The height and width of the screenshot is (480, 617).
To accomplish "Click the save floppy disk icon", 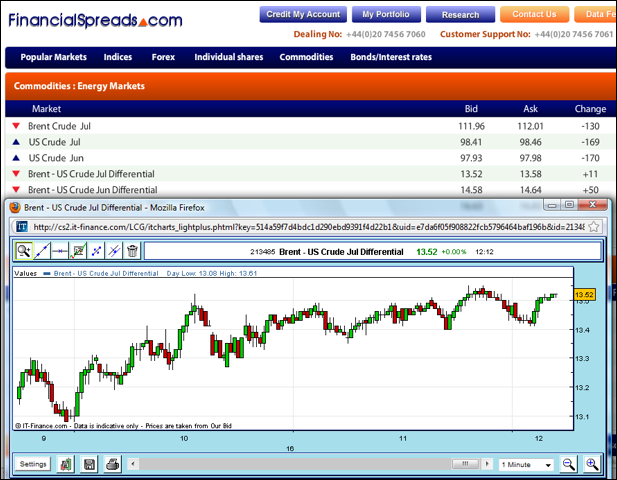I will coord(89,464).
